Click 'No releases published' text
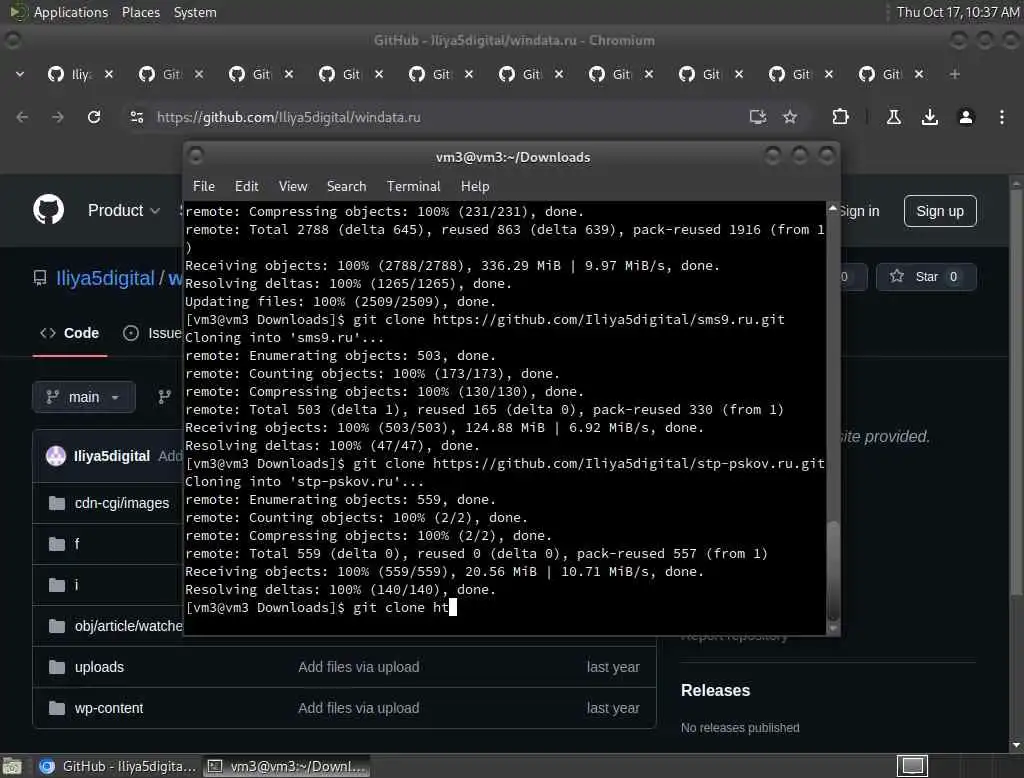 coord(740,728)
